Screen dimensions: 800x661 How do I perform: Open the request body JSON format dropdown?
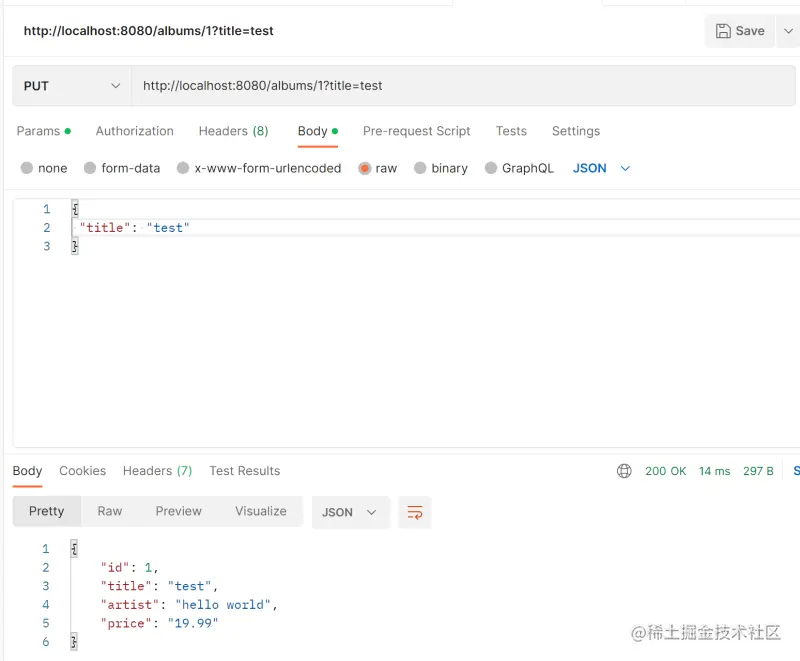pyautogui.click(x=602, y=168)
